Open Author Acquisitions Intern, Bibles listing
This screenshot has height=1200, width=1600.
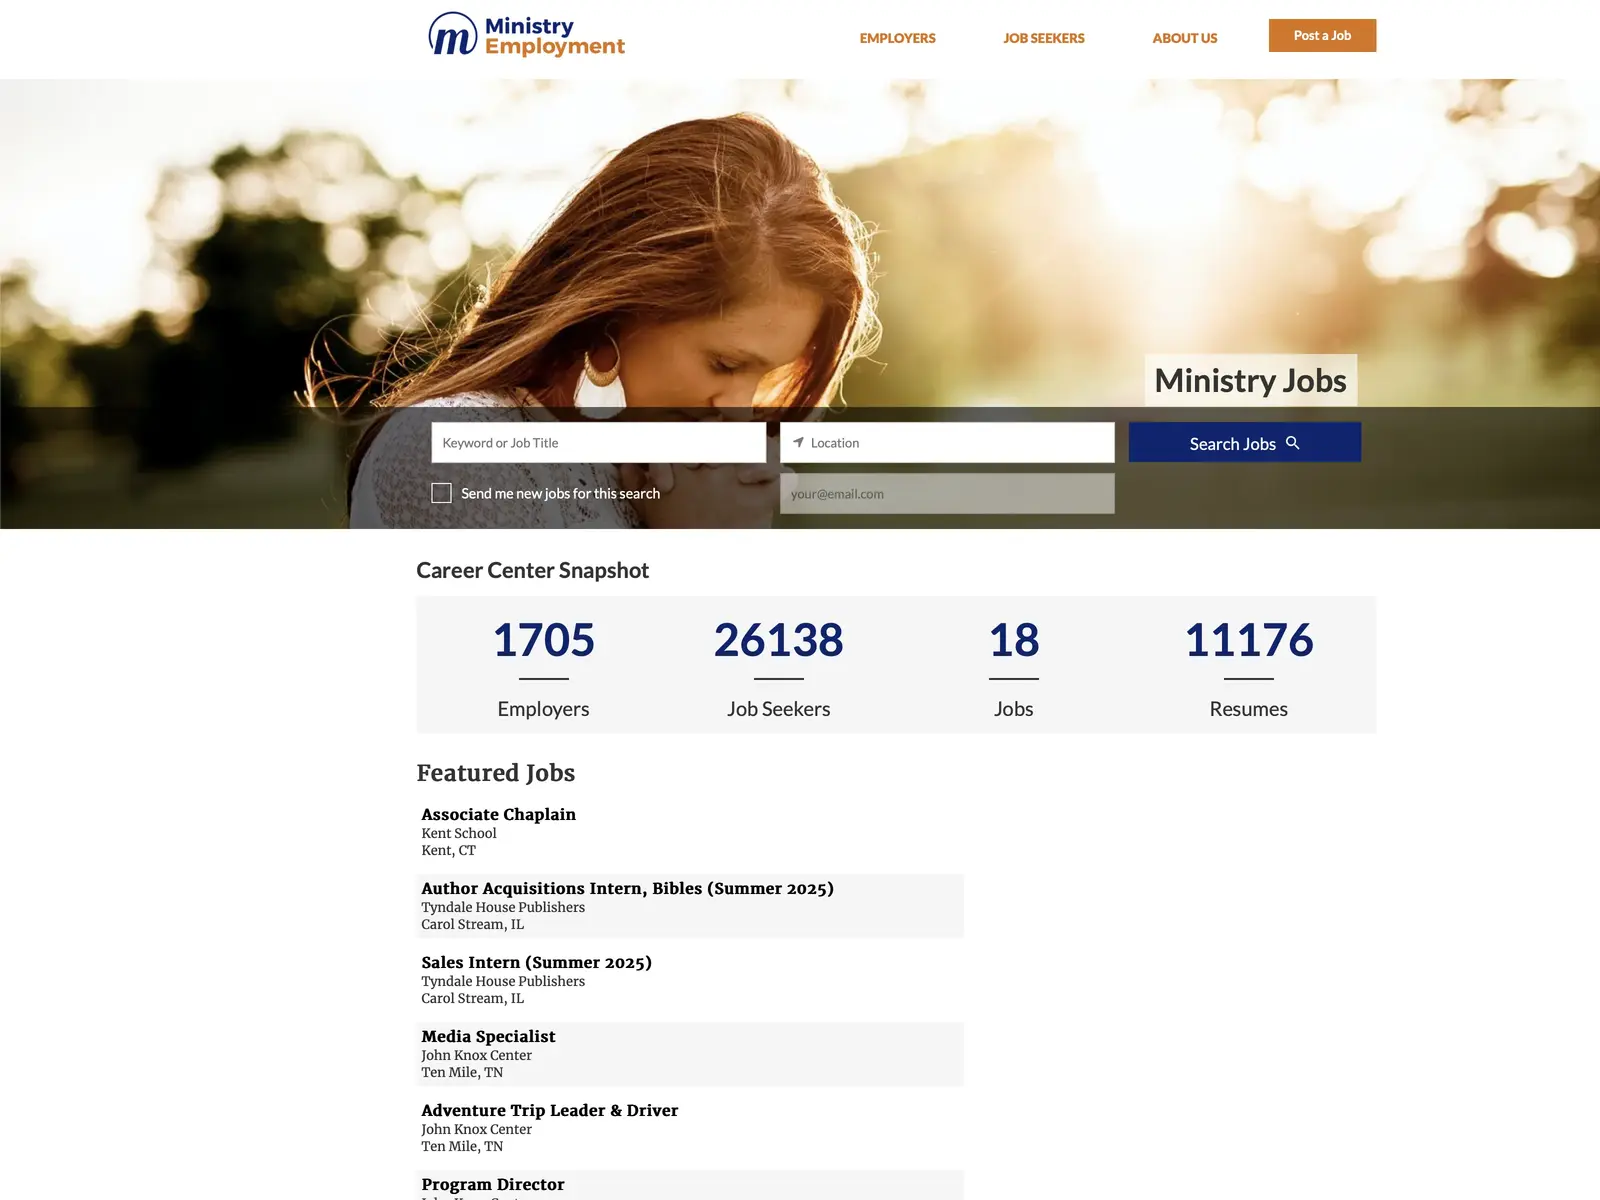(x=627, y=888)
